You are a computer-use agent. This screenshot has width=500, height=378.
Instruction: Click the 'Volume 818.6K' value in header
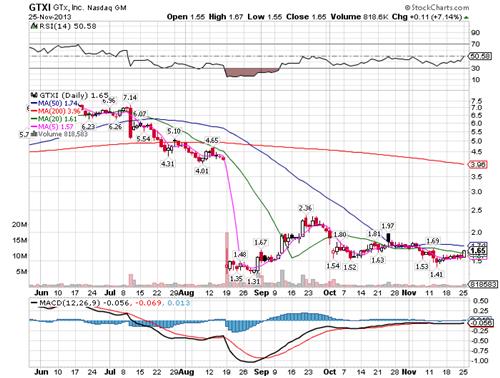[359, 17]
